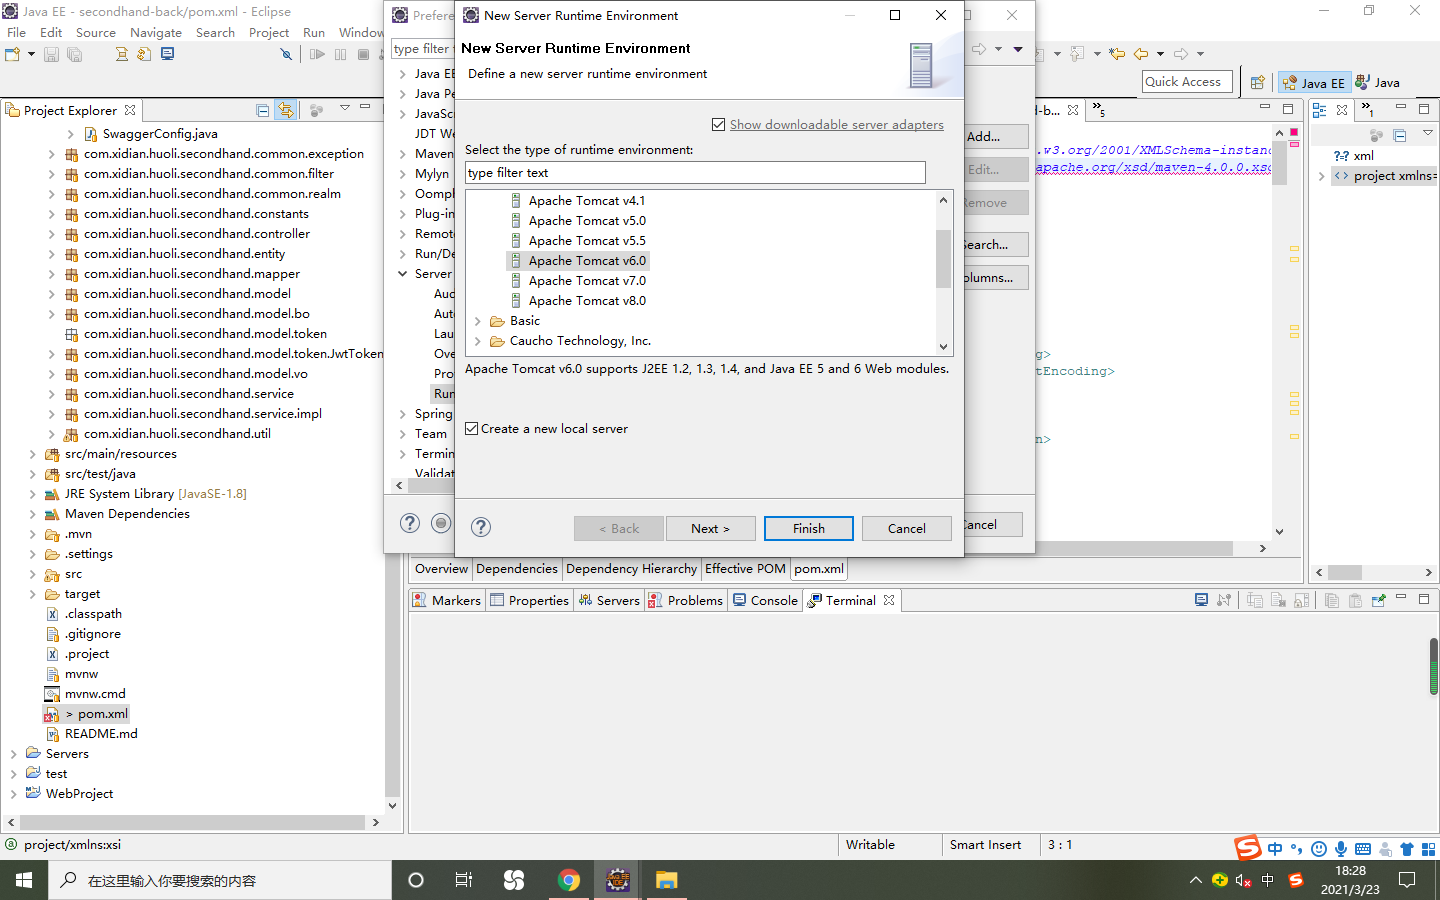Click the Save icon in the main toolbar
The width and height of the screenshot is (1440, 900).
click(x=51, y=54)
